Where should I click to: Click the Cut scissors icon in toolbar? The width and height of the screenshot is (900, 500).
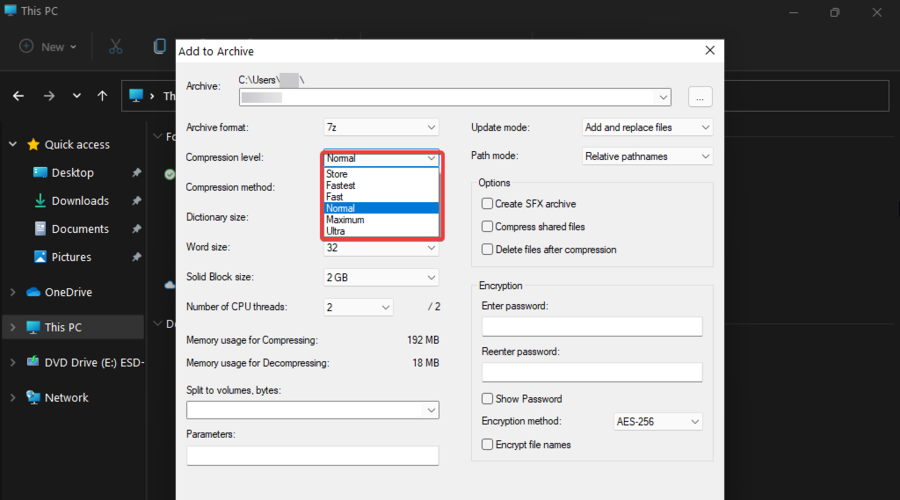[116, 46]
